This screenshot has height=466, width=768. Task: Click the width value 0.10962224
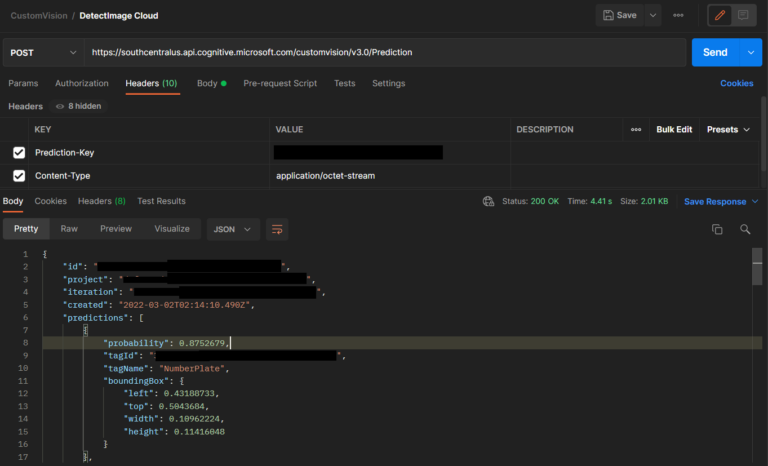point(194,419)
